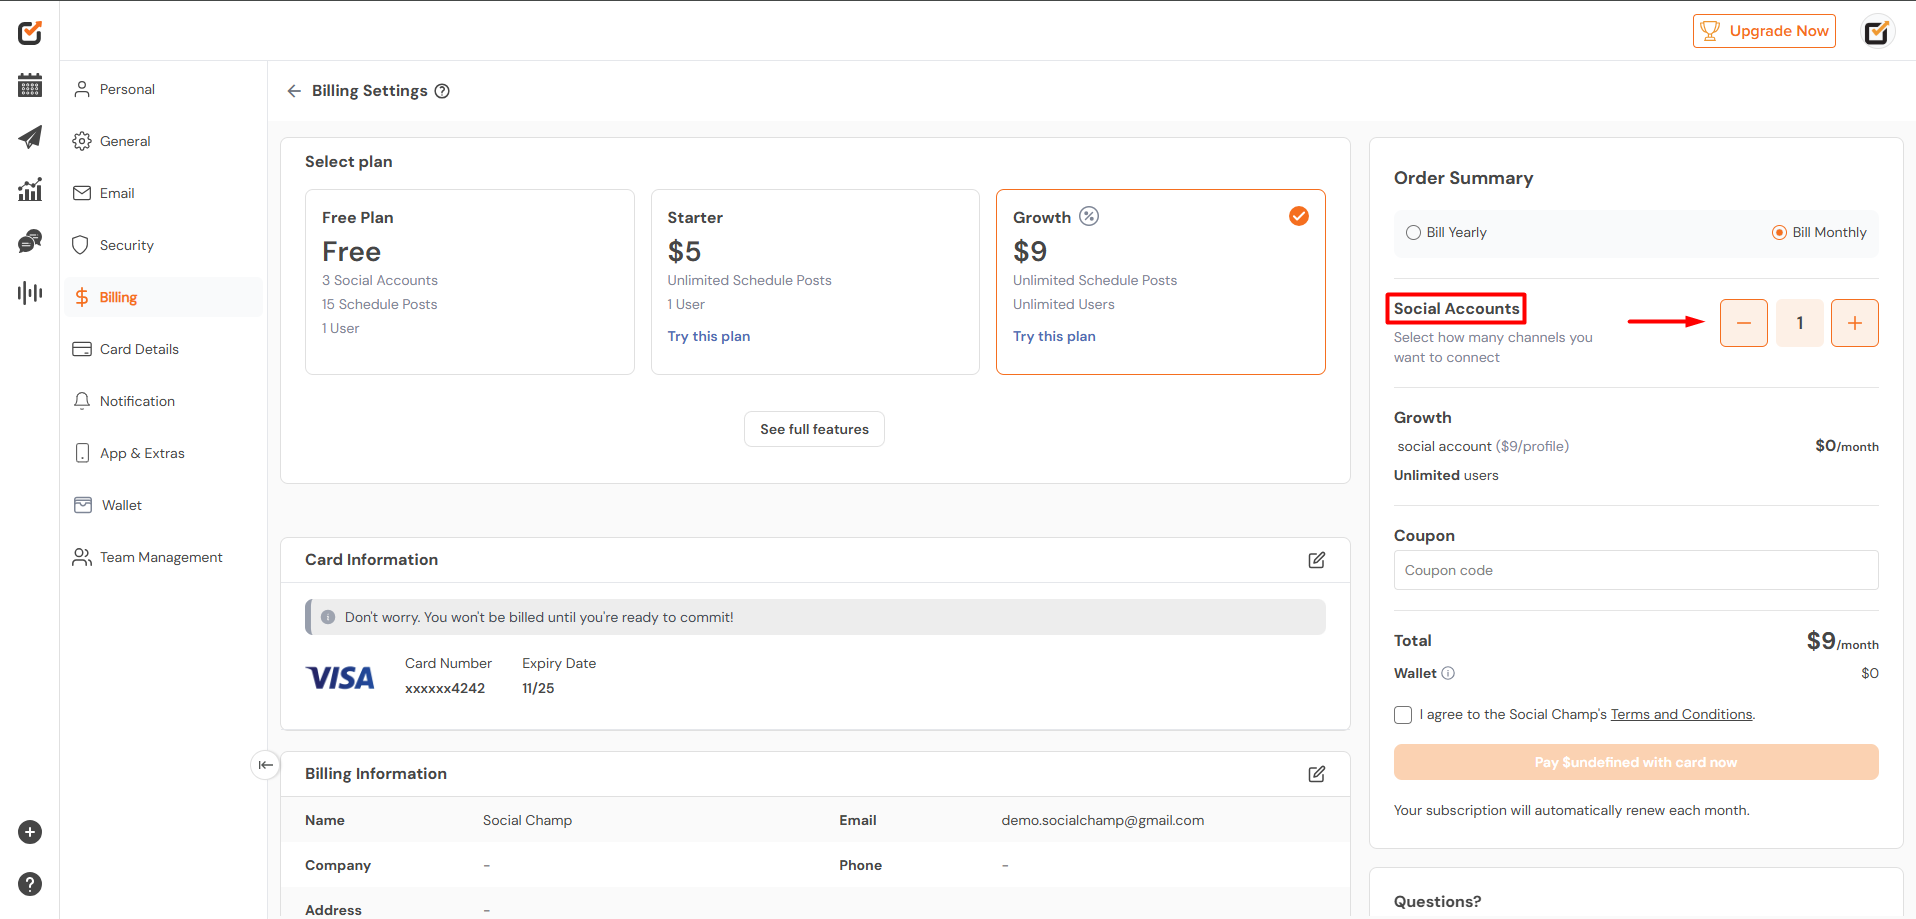Open the analytics bar-chart icon
This screenshot has height=919, width=1916.
coord(30,189)
